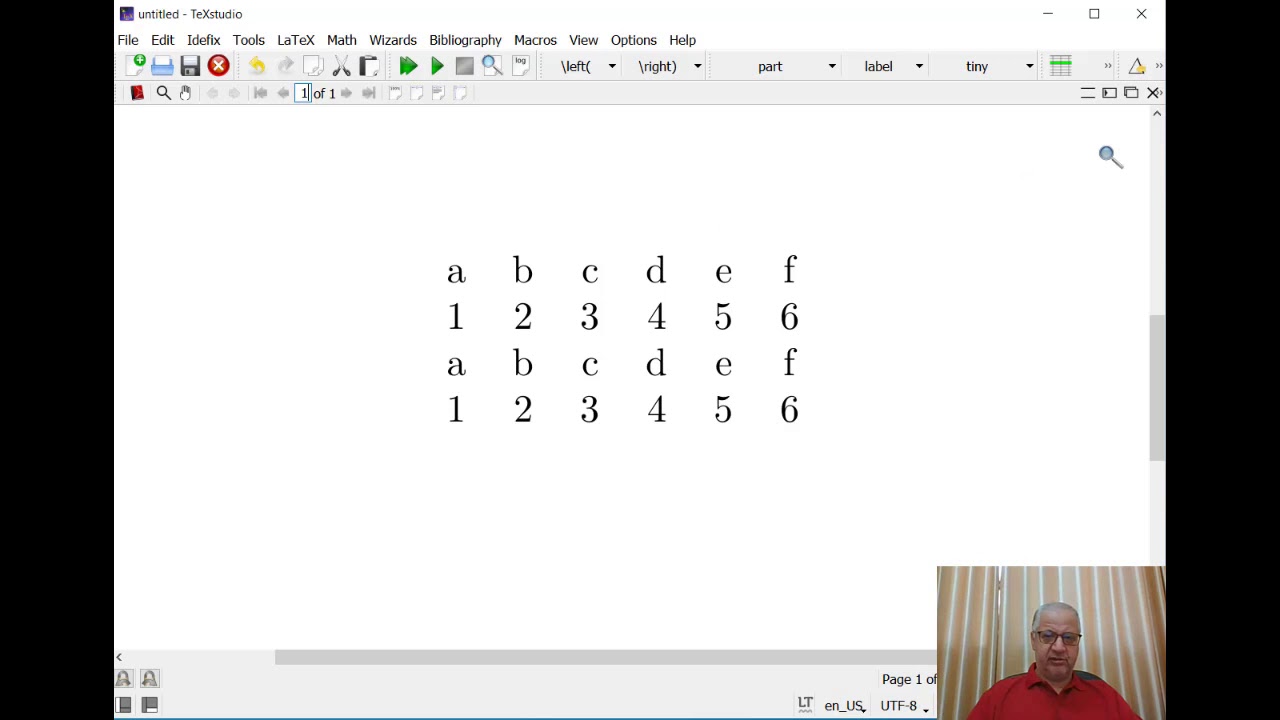Open the Bibliography menu

(x=465, y=40)
